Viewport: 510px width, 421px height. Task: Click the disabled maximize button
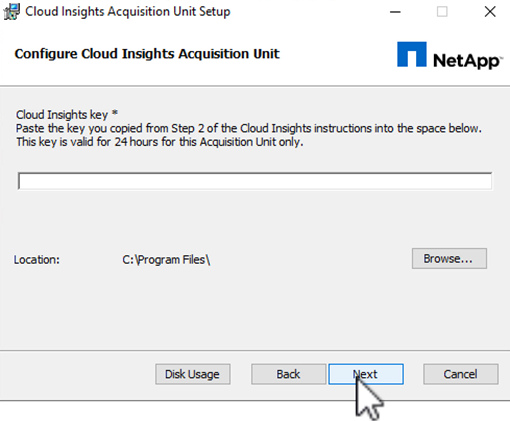click(442, 12)
